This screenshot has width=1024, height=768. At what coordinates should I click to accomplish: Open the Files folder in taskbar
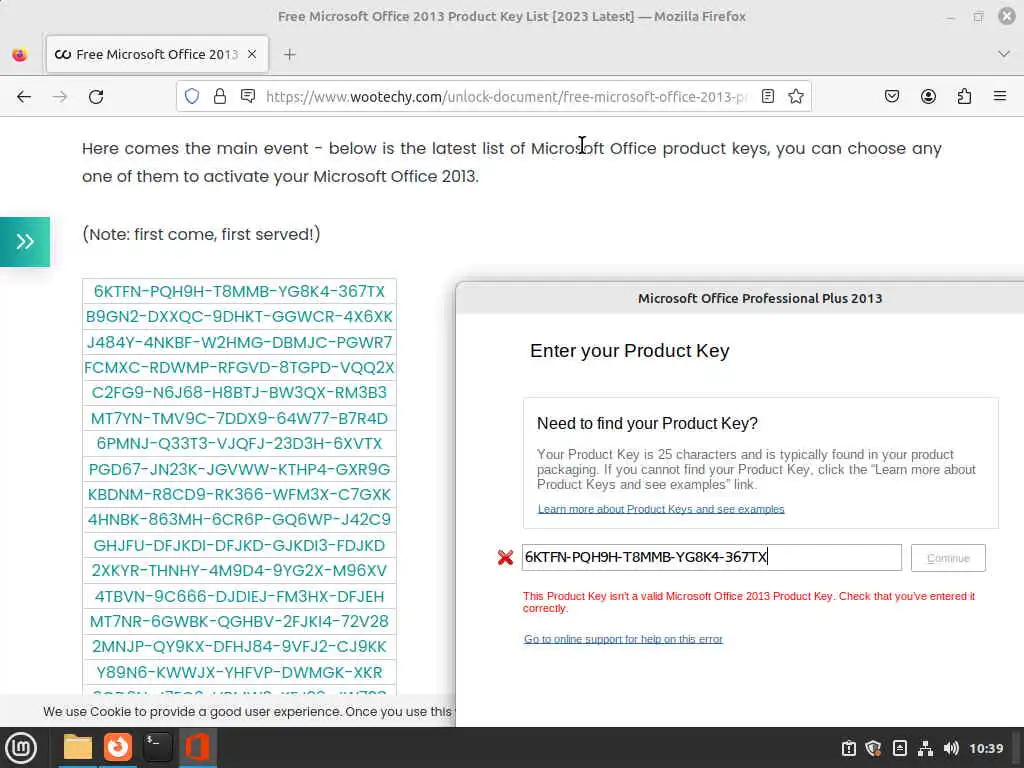click(78, 747)
